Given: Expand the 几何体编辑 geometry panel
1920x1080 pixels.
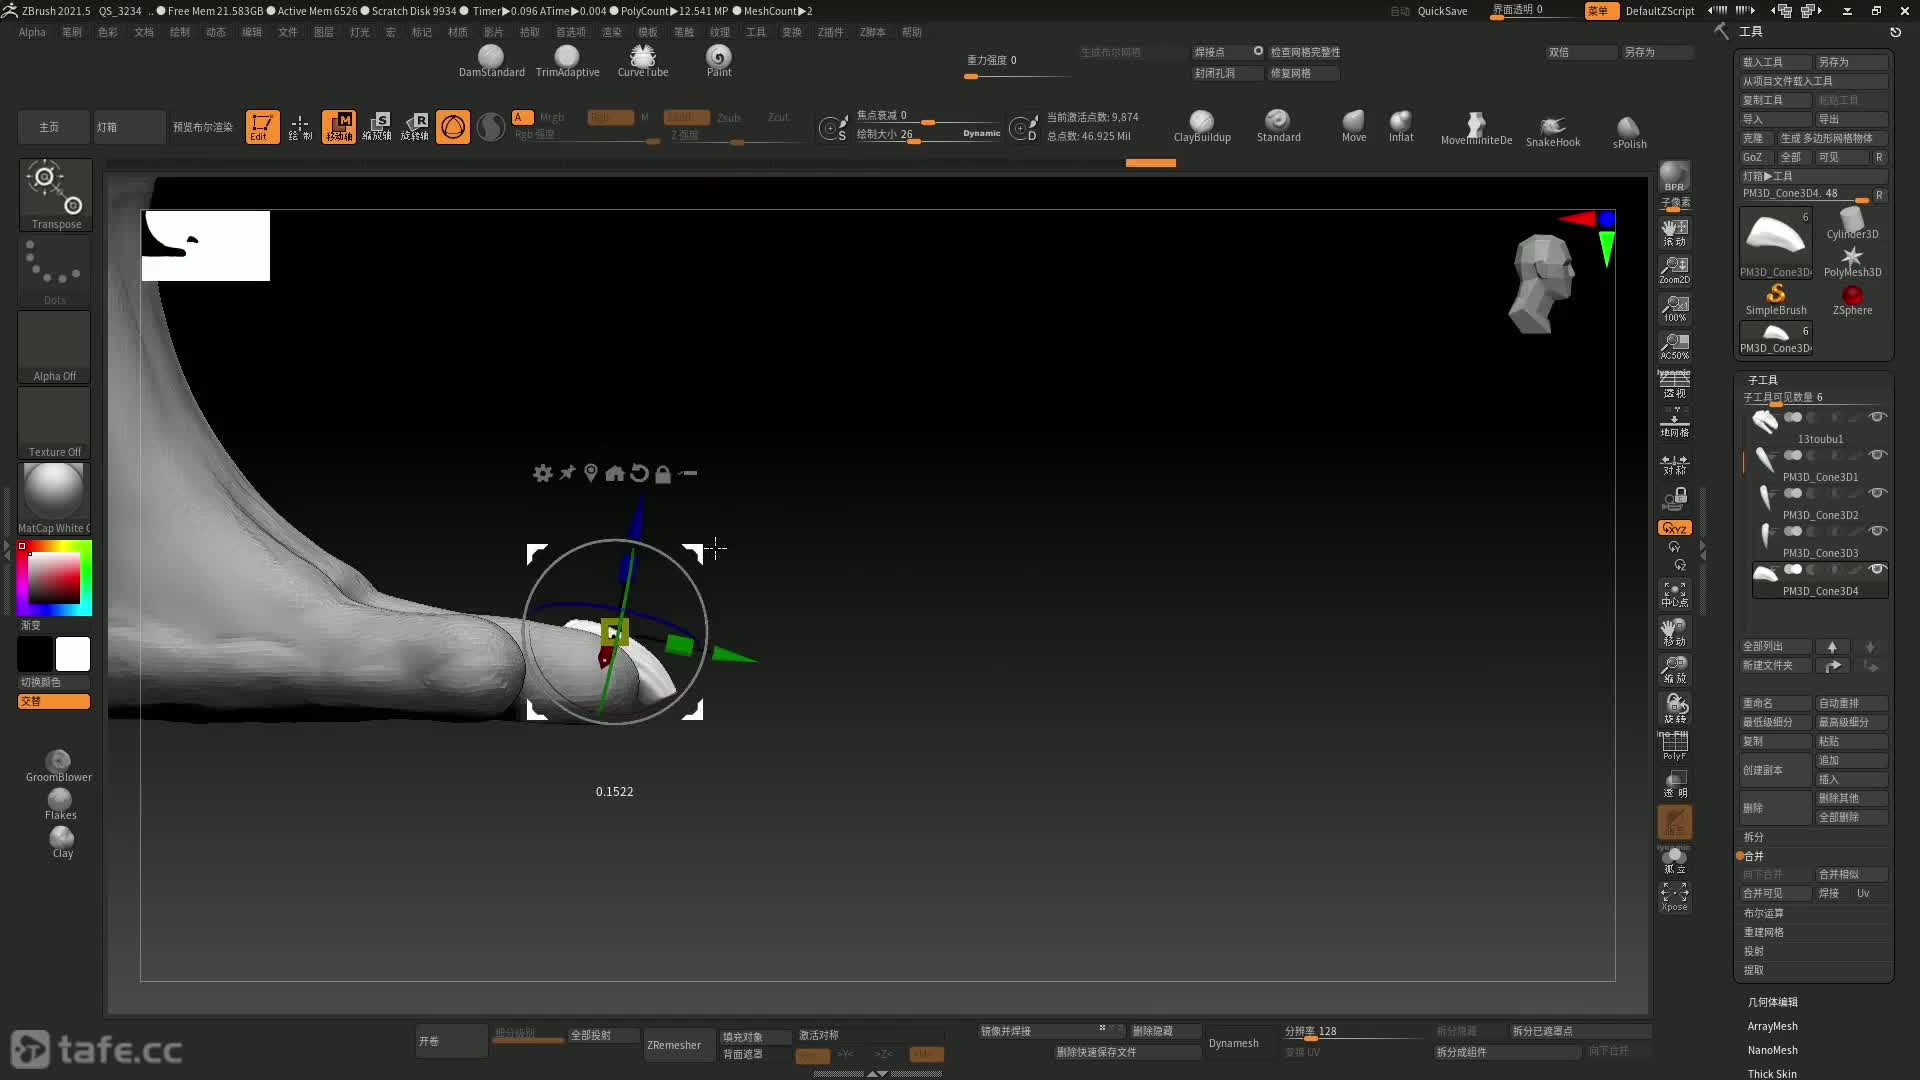Looking at the screenshot, I should (1773, 1002).
